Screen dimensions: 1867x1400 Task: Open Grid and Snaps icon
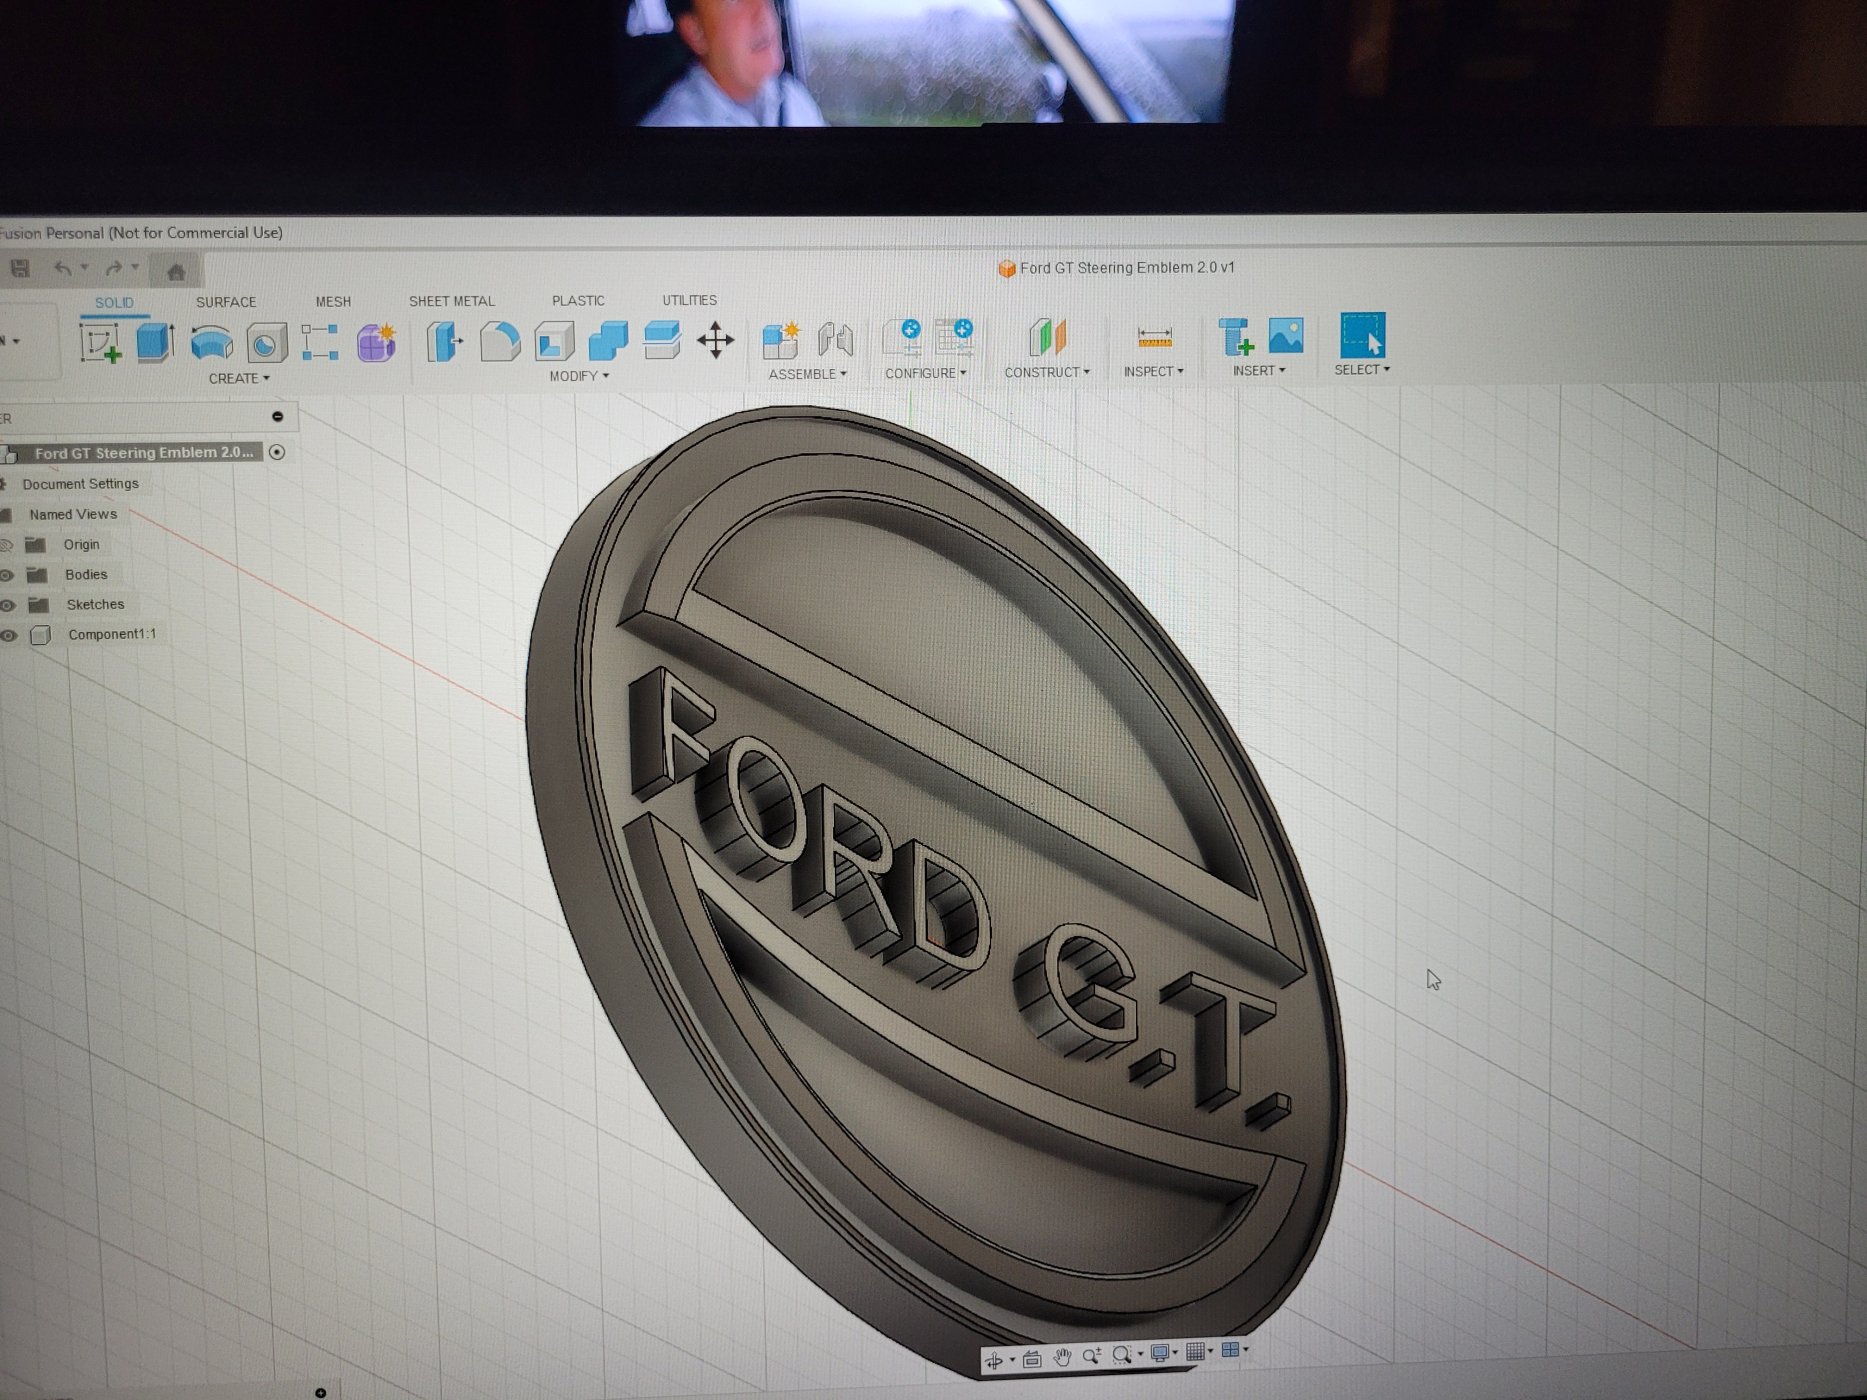[x=1195, y=1351]
